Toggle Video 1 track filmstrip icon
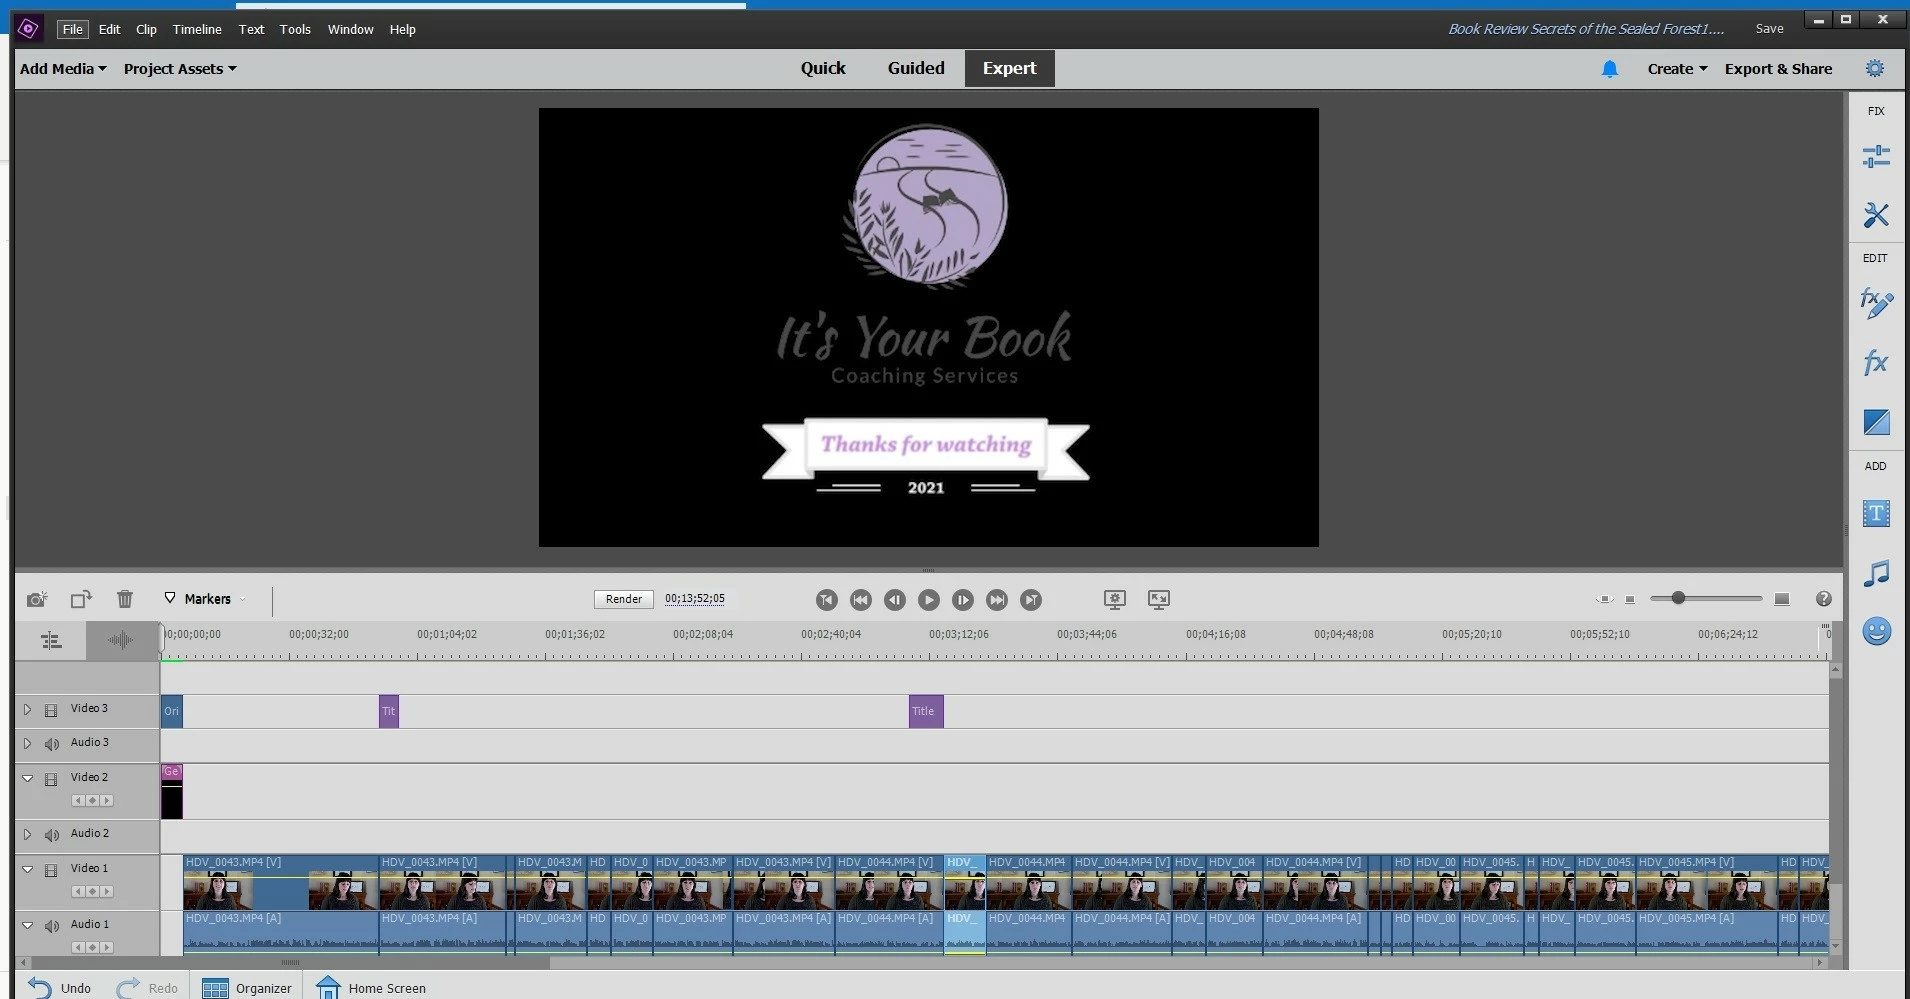Screen dimensions: 1910x999 [x=51, y=870]
